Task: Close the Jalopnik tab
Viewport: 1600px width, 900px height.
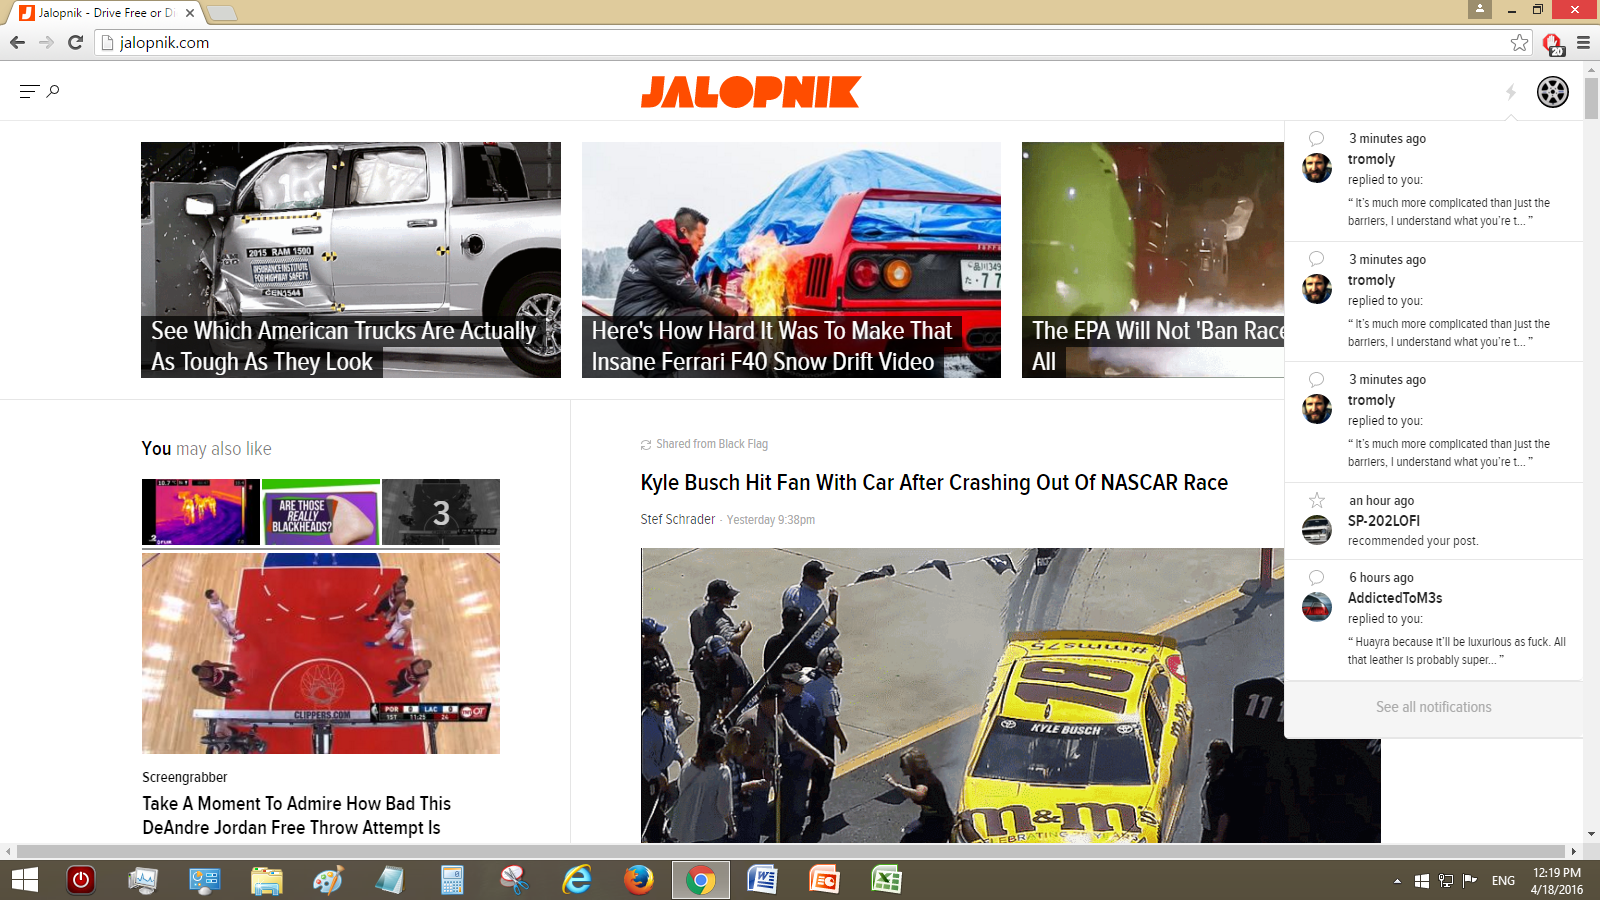Action: tap(190, 13)
